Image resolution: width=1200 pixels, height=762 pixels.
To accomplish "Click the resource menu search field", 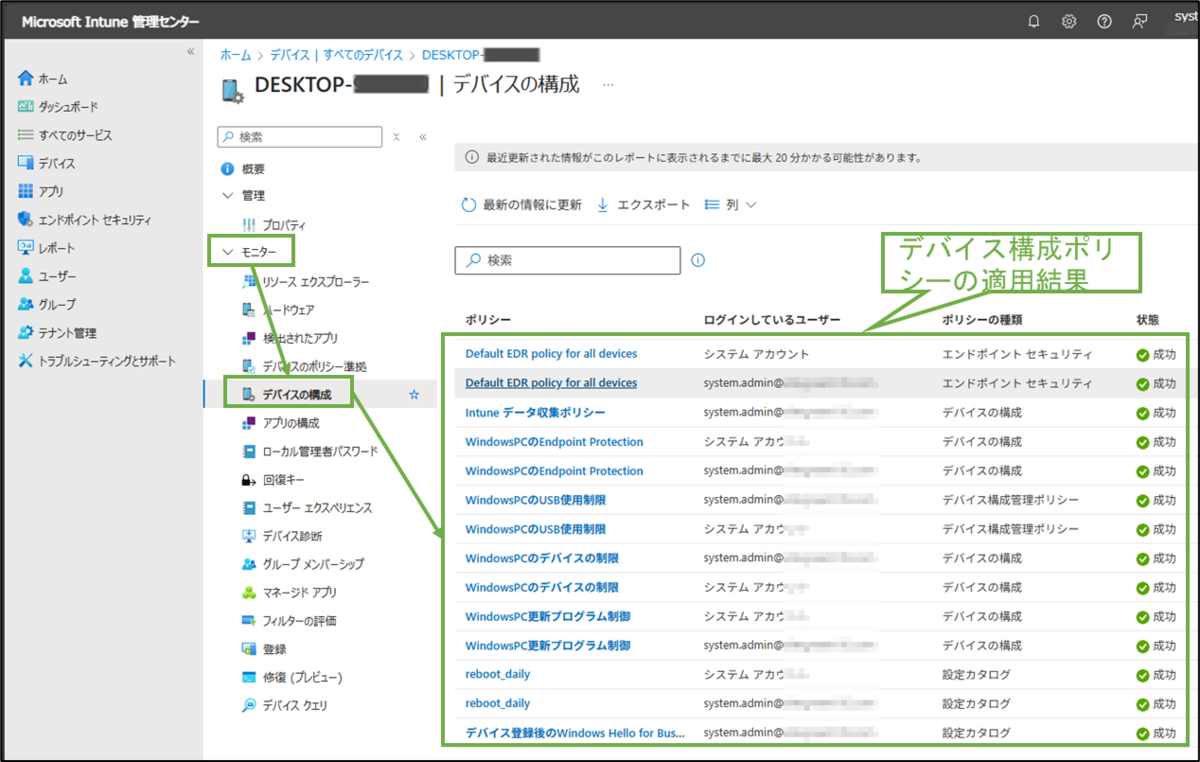I will 300,137.
